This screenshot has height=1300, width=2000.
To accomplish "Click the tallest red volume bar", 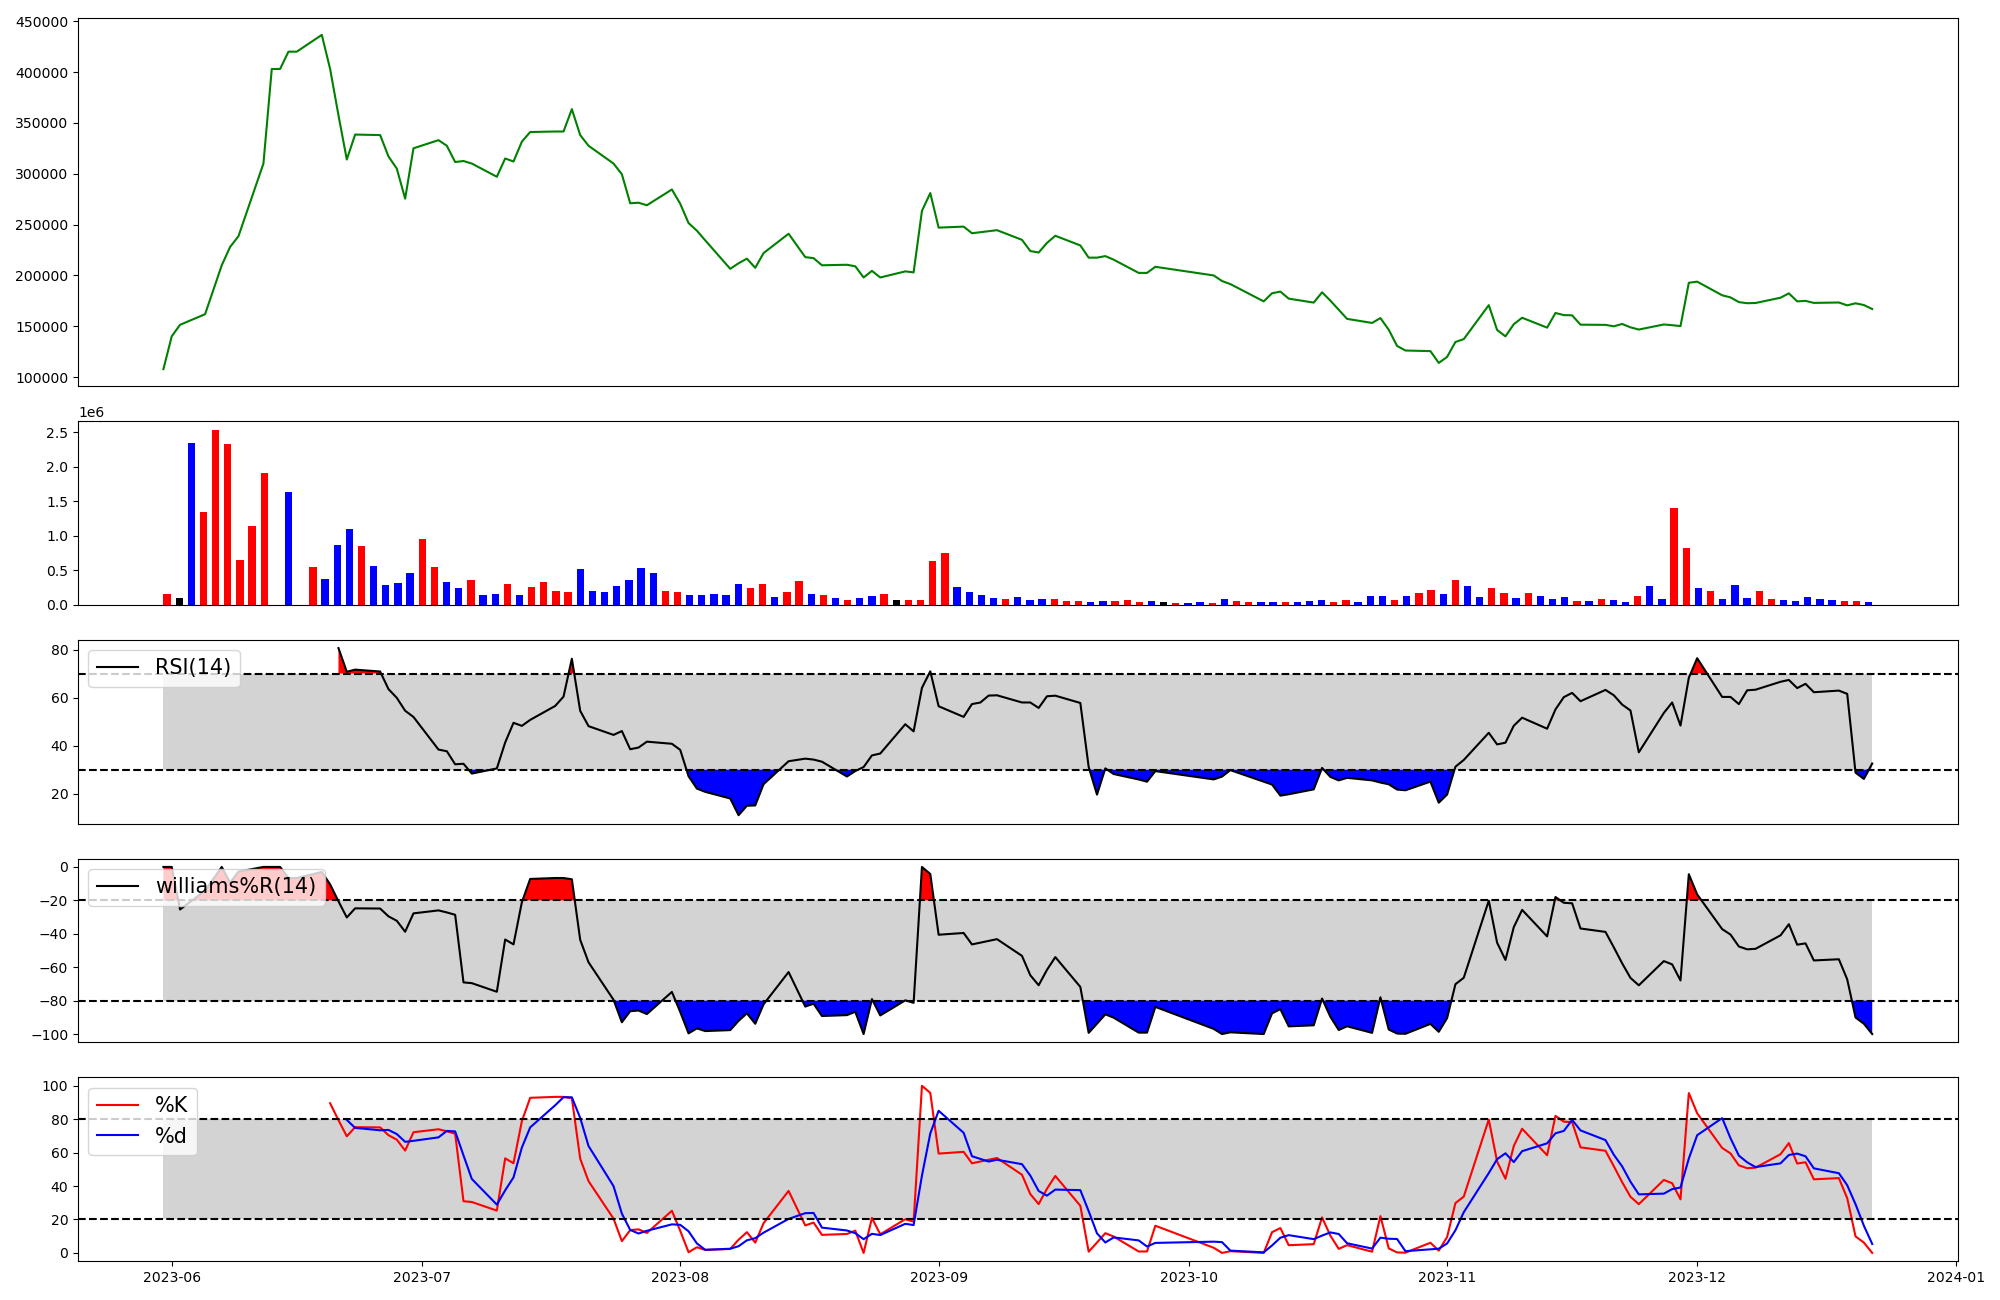I will pos(215,518).
